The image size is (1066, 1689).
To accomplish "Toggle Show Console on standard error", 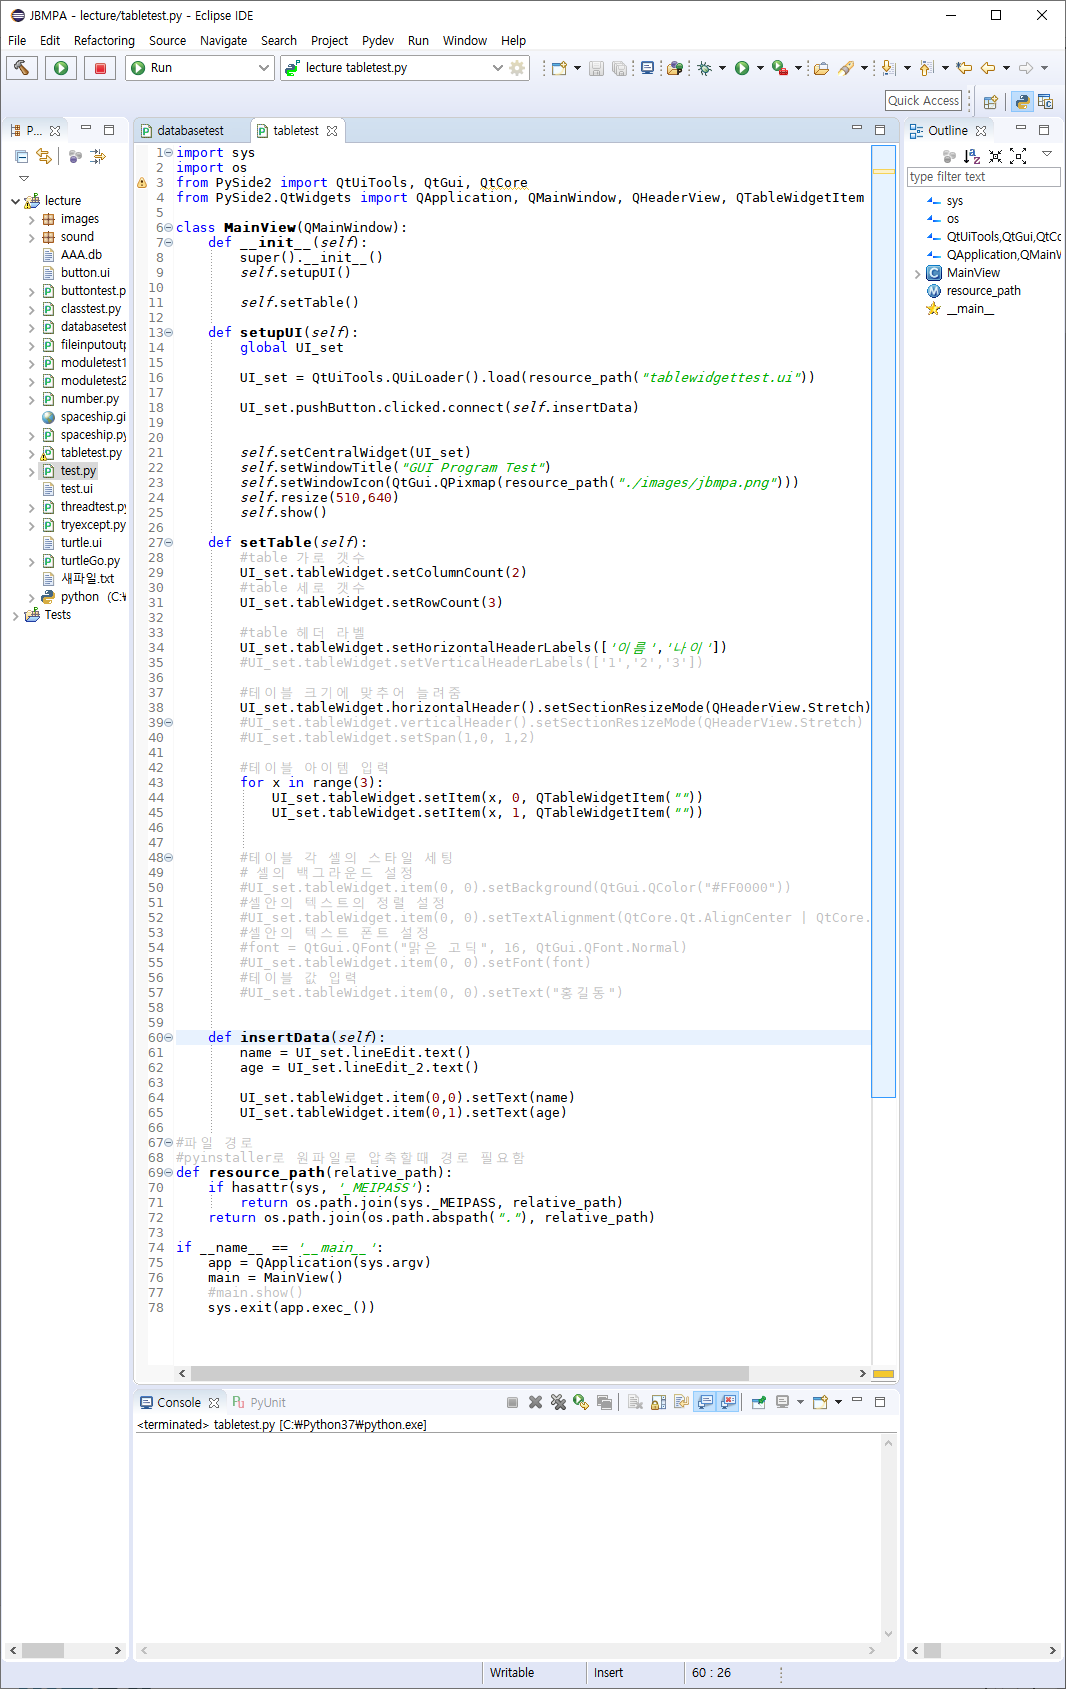I will 728,1402.
